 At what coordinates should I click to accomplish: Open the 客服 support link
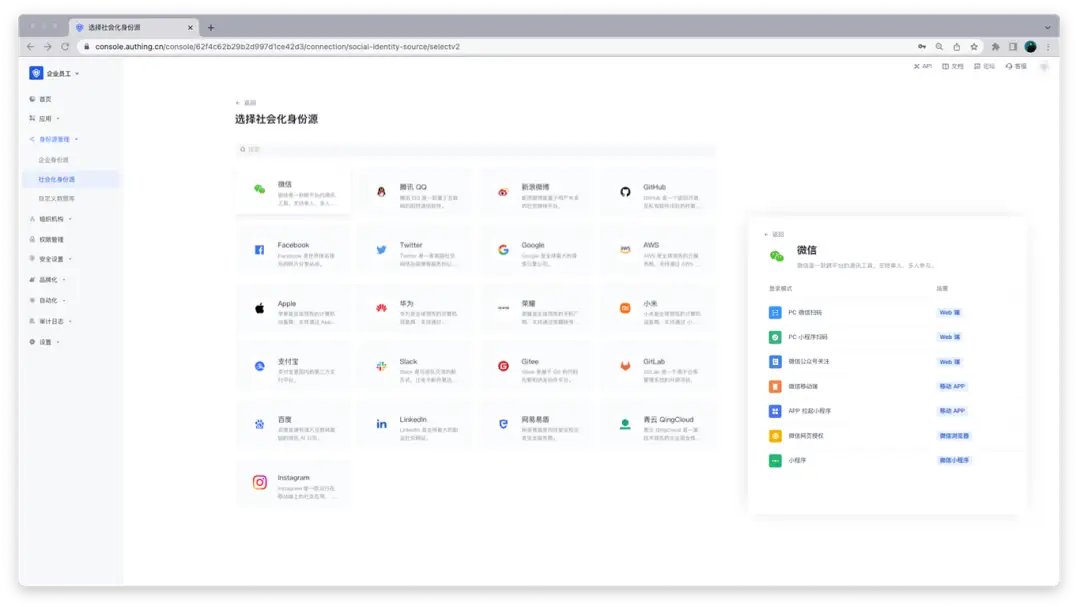coord(1017,66)
